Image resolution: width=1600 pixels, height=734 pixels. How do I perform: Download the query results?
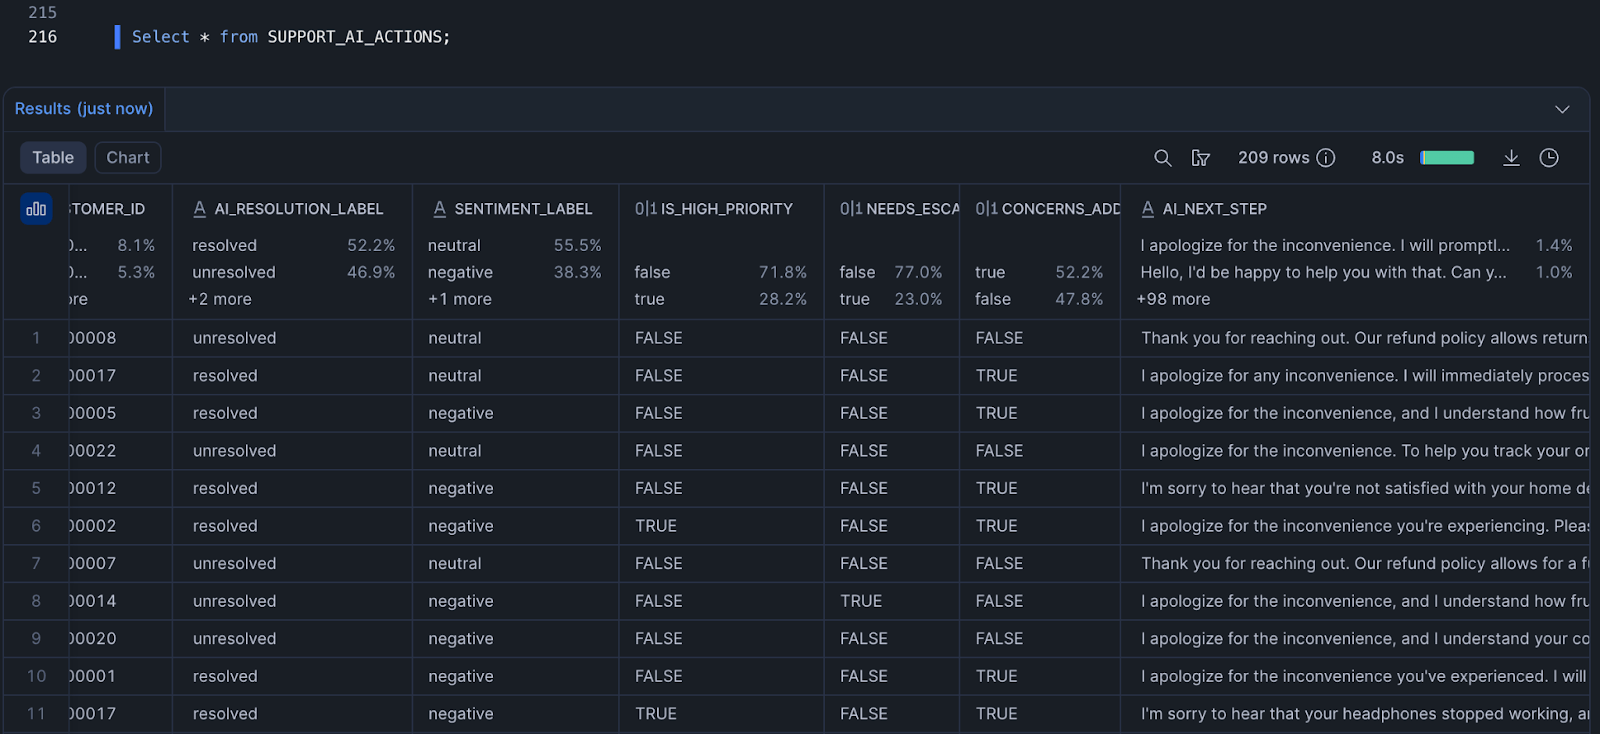point(1511,158)
